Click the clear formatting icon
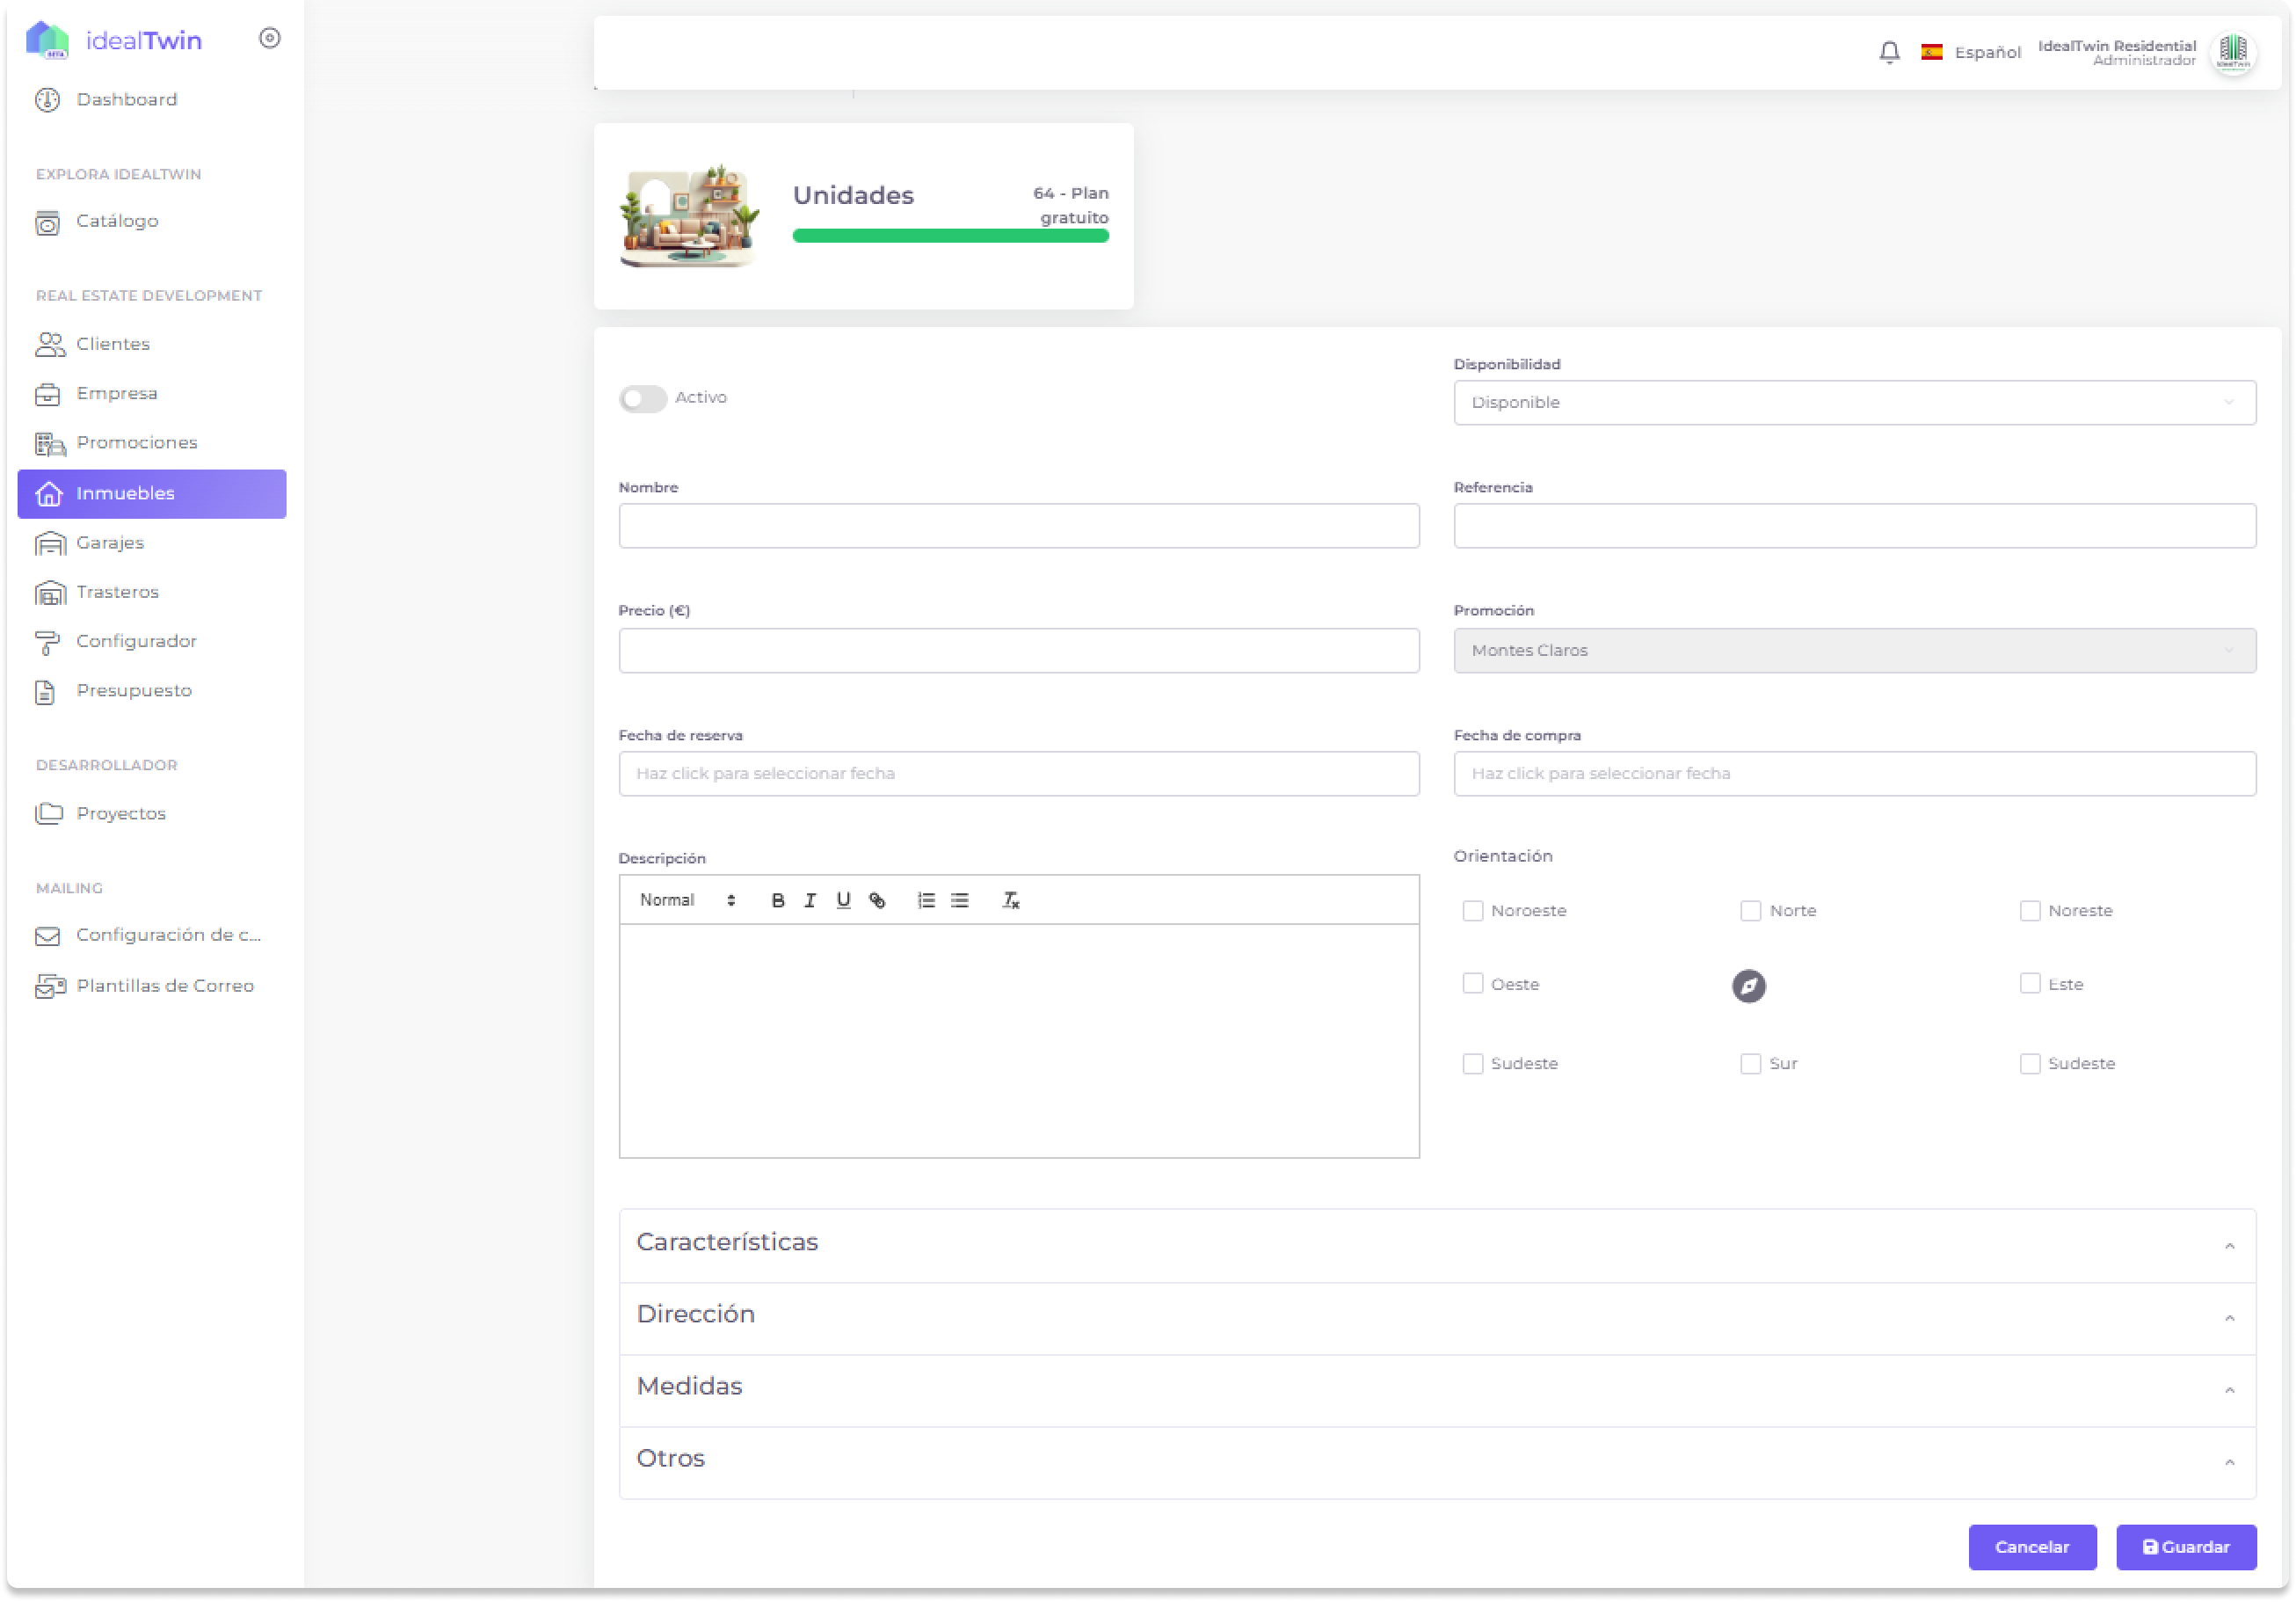The height and width of the screenshot is (1602, 2296). click(x=1010, y=900)
